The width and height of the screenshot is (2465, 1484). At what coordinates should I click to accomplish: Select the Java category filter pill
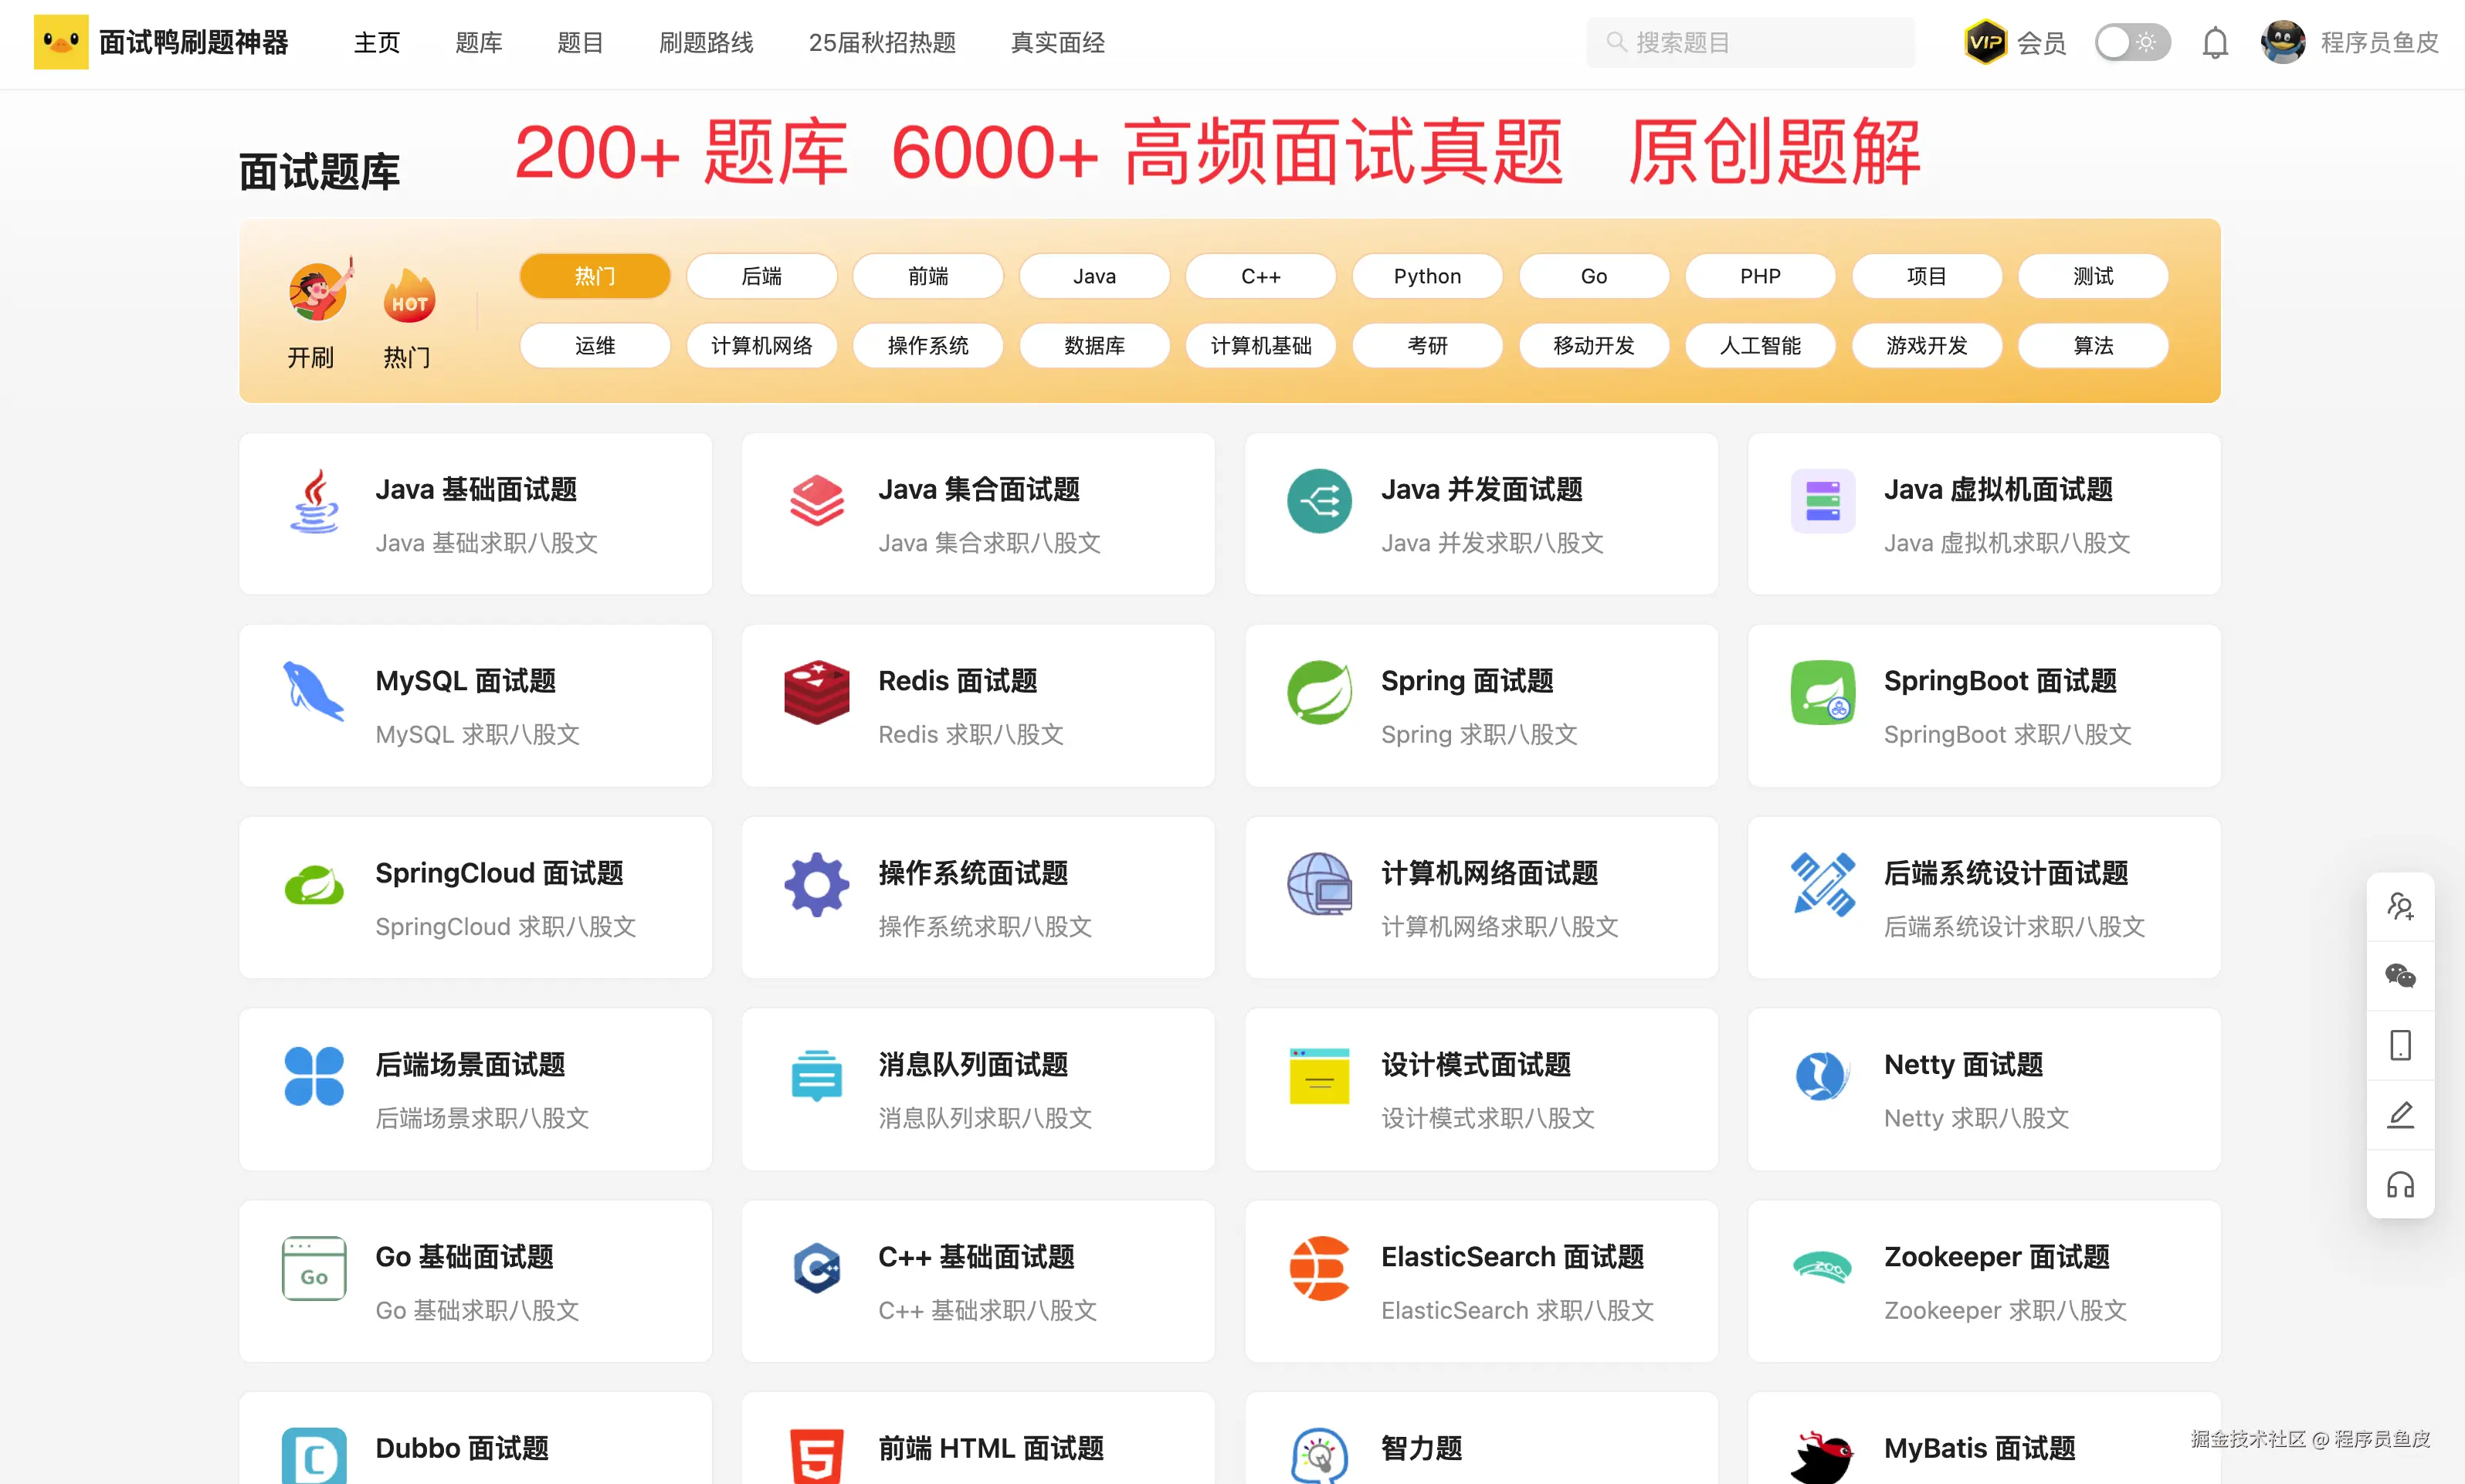pos(1094,276)
